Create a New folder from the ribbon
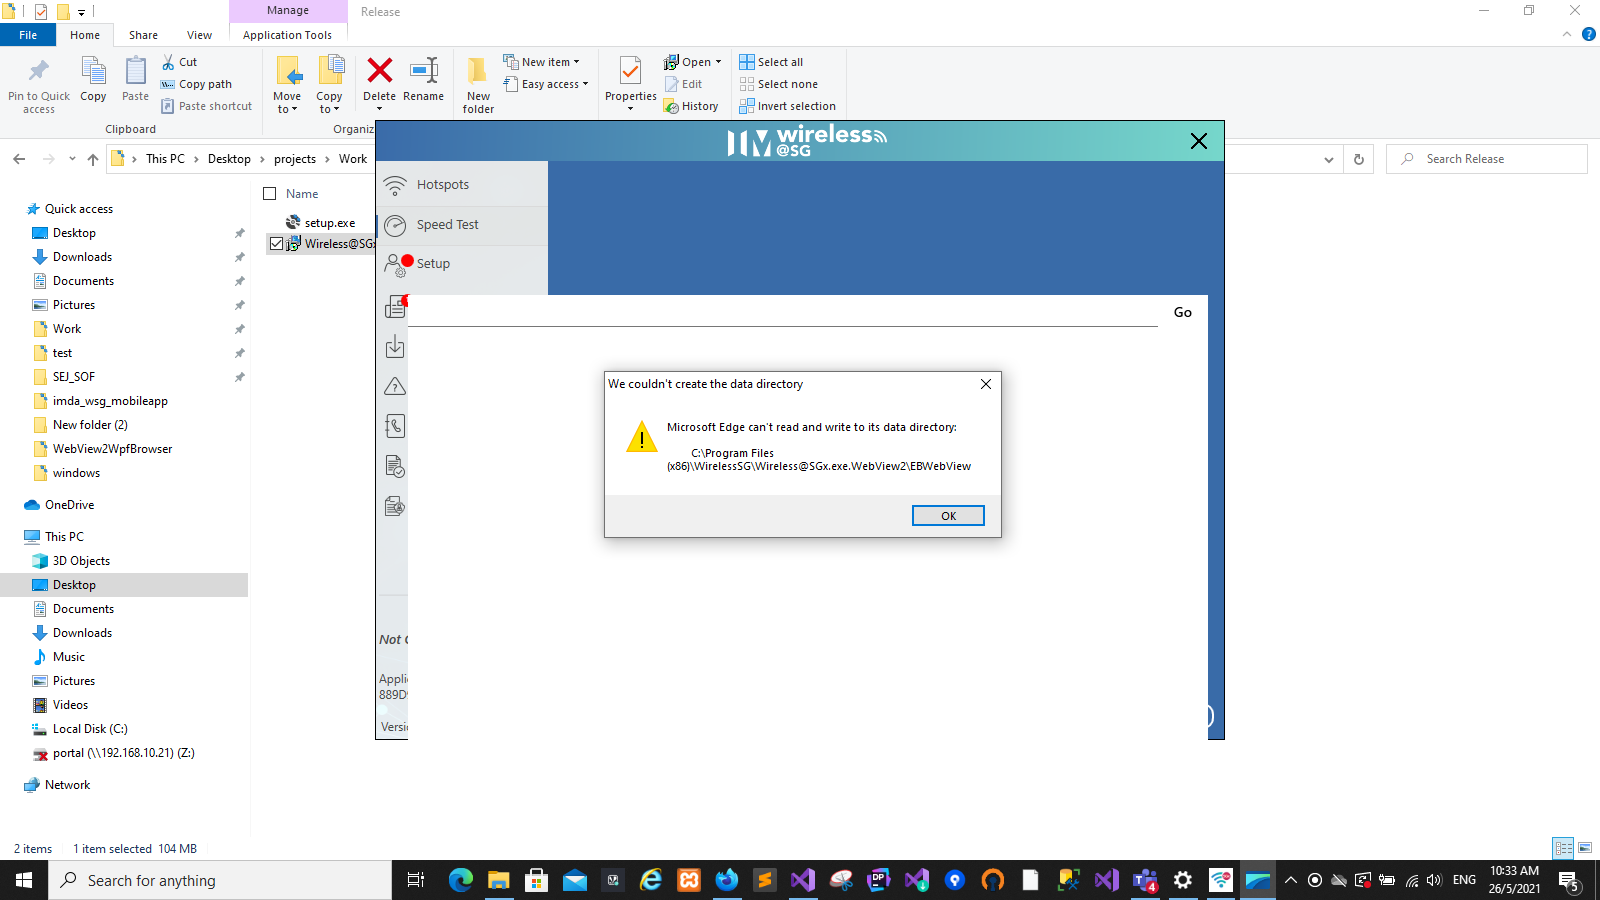 click(478, 85)
